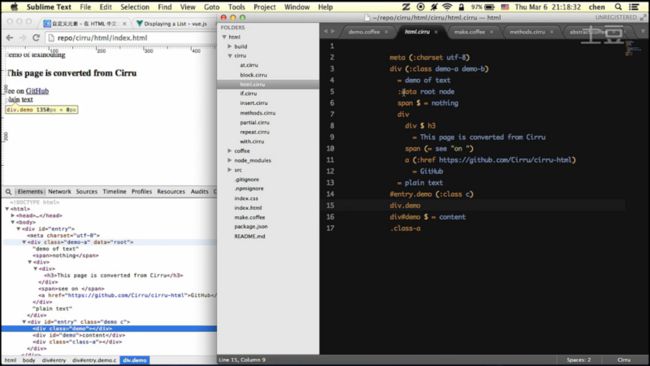Switch to the Network DevTools tab

point(59,191)
